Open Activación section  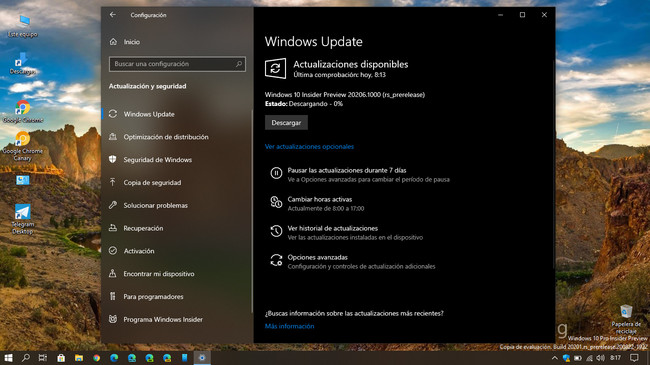pos(177,251)
